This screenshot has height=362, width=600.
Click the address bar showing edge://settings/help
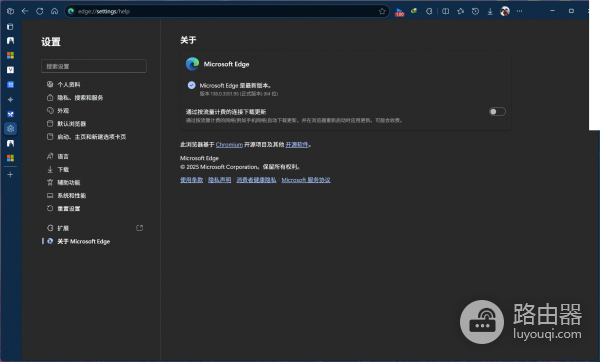pyautogui.click(x=227, y=11)
